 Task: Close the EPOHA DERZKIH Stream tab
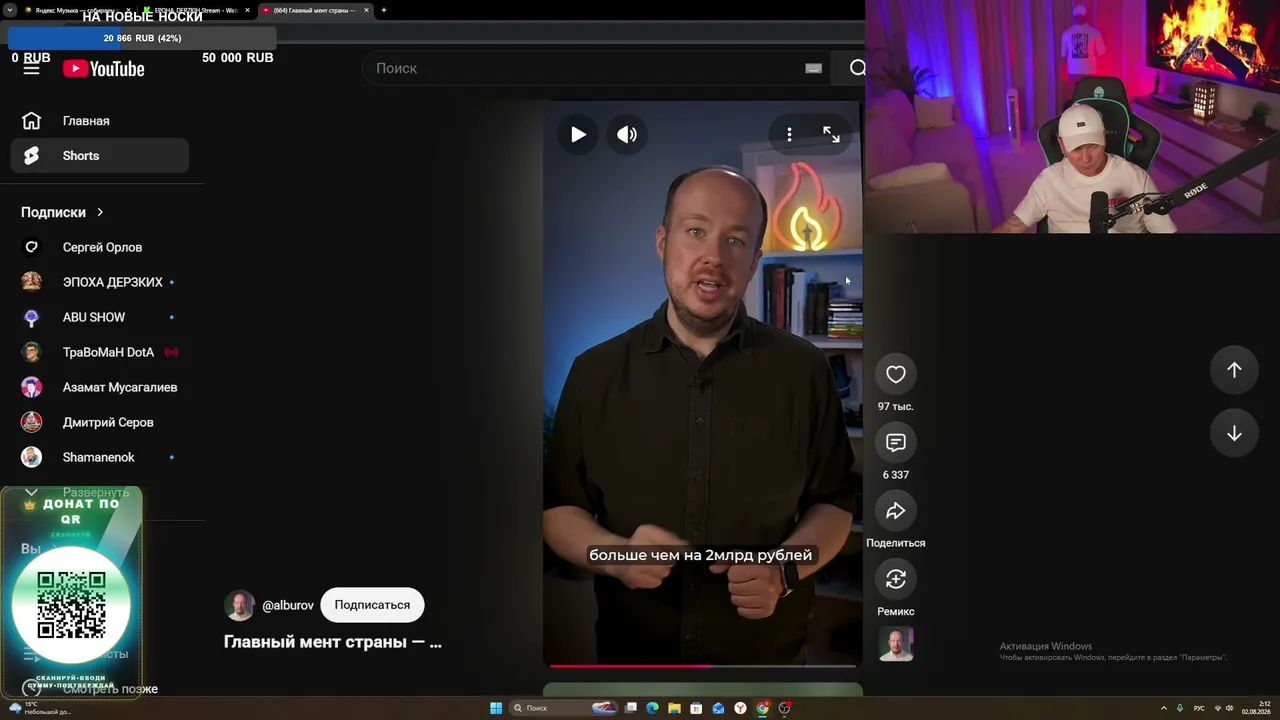(248, 10)
